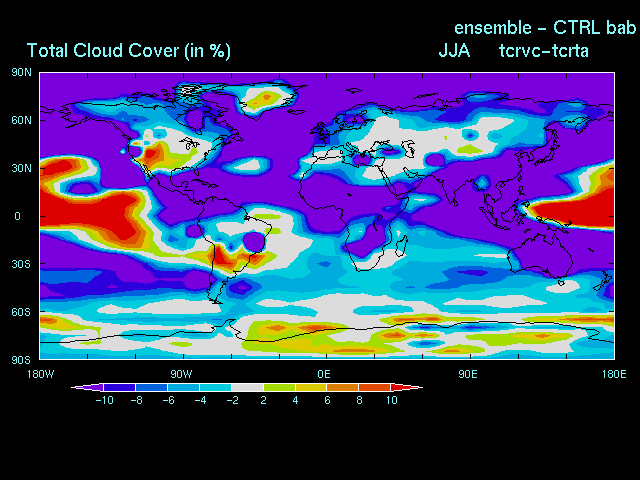Select the gray colorbar segment between -2 and 2
640x480 pixels.
point(247,386)
